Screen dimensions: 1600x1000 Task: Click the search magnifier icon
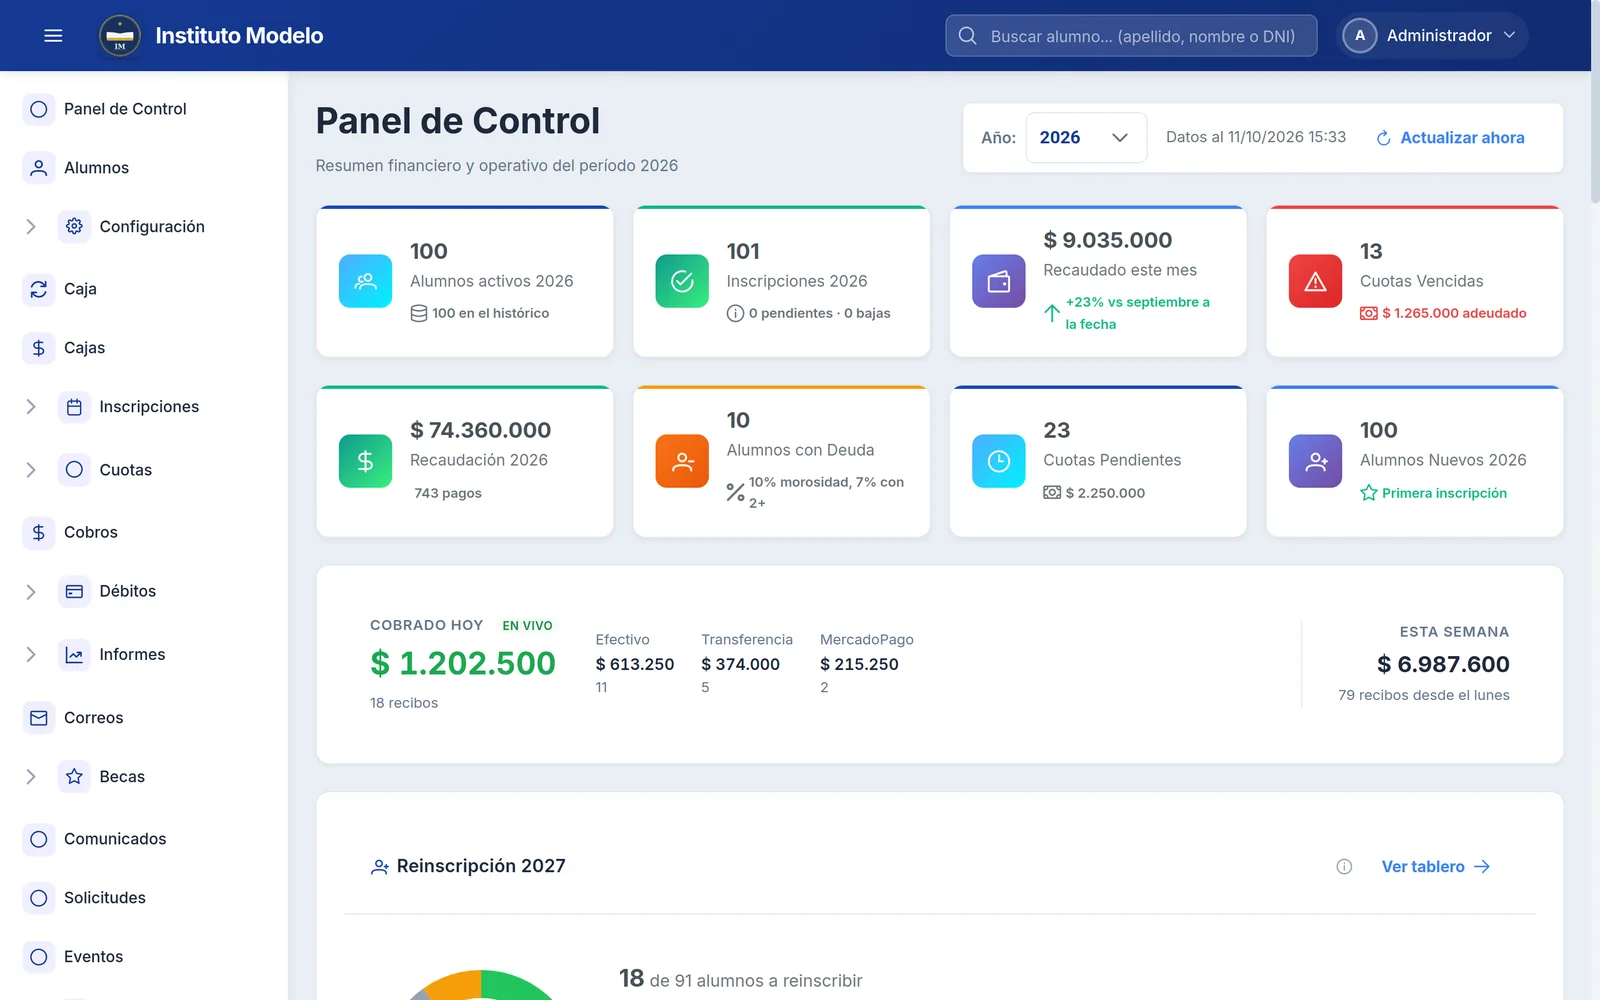coord(967,36)
